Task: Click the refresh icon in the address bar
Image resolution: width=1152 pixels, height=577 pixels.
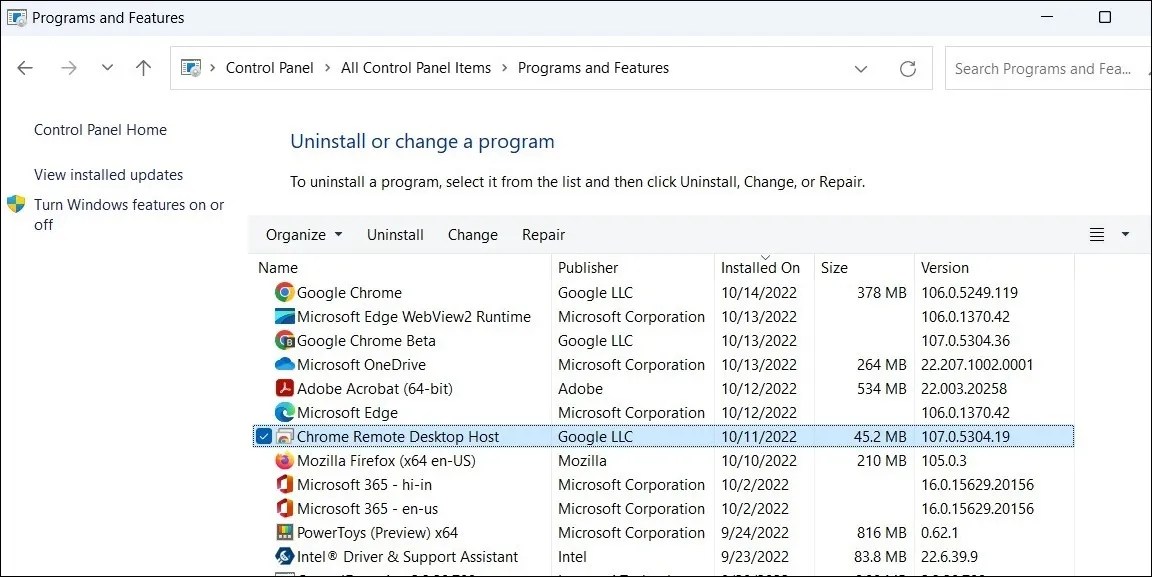Action: [x=908, y=68]
